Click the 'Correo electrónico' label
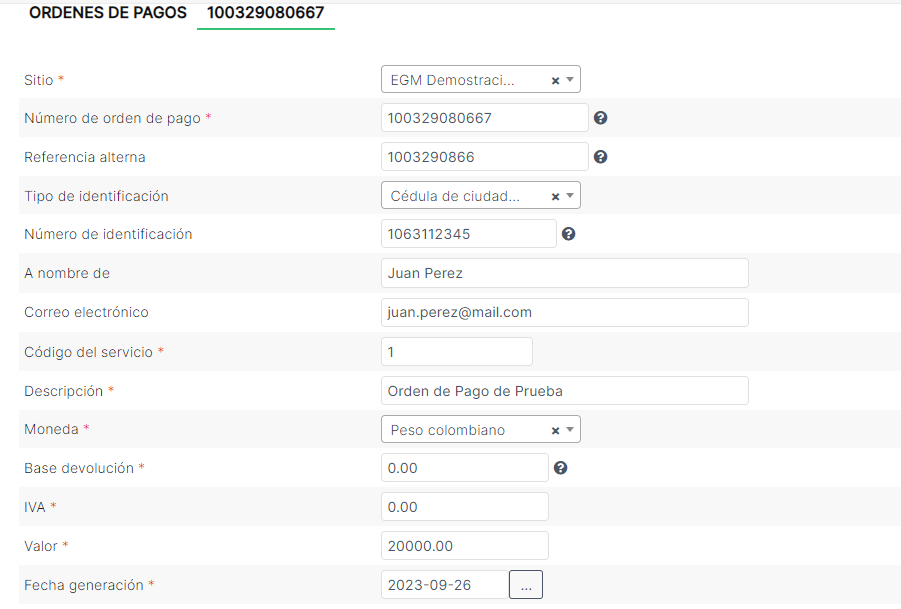The width and height of the screenshot is (901, 609). coord(86,312)
